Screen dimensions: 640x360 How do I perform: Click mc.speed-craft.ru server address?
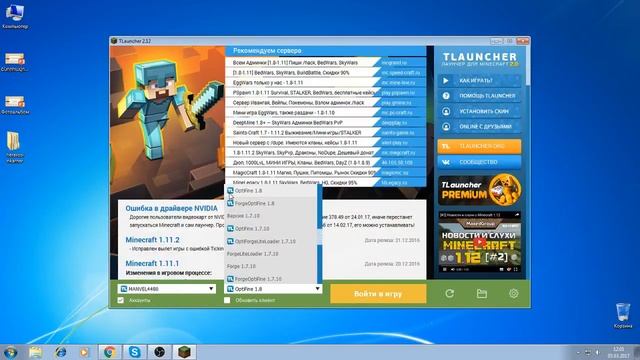pyautogui.click(x=401, y=73)
